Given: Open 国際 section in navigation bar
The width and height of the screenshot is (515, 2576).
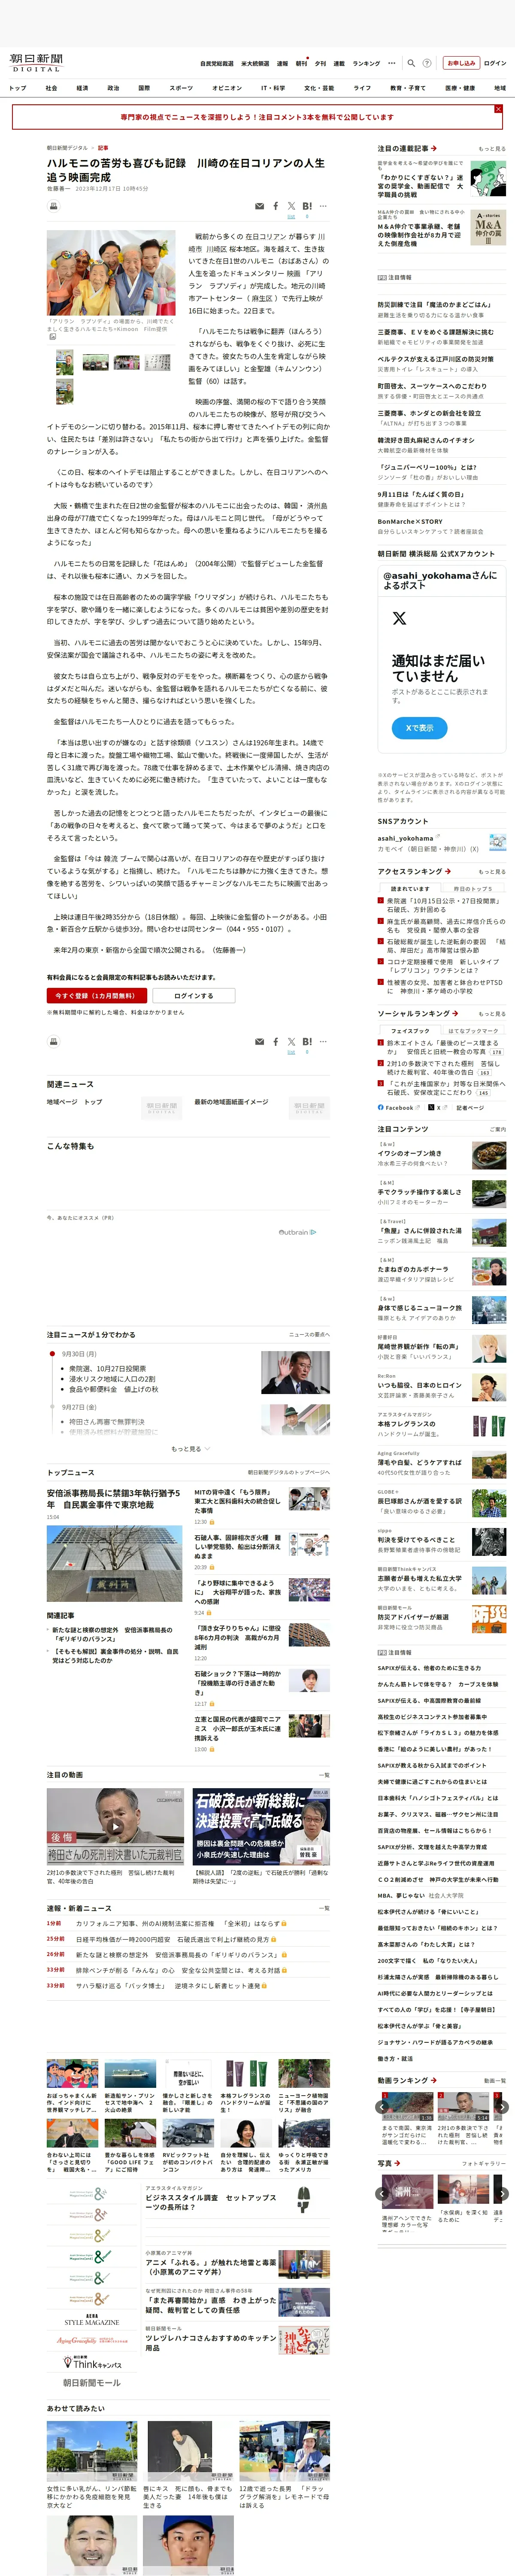Looking at the screenshot, I should [x=144, y=88].
